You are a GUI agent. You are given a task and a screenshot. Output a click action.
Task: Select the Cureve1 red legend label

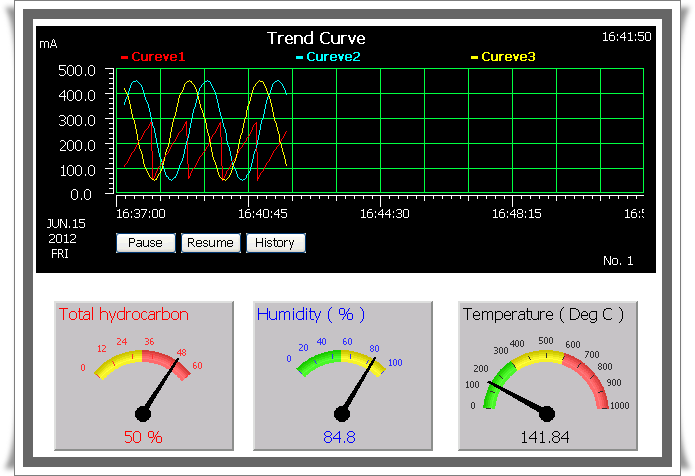(158, 57)
